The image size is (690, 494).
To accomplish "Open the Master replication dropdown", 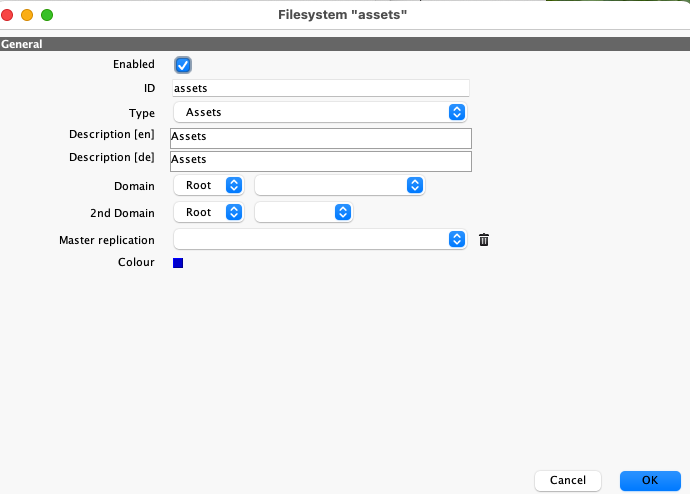I will [320, 239].
